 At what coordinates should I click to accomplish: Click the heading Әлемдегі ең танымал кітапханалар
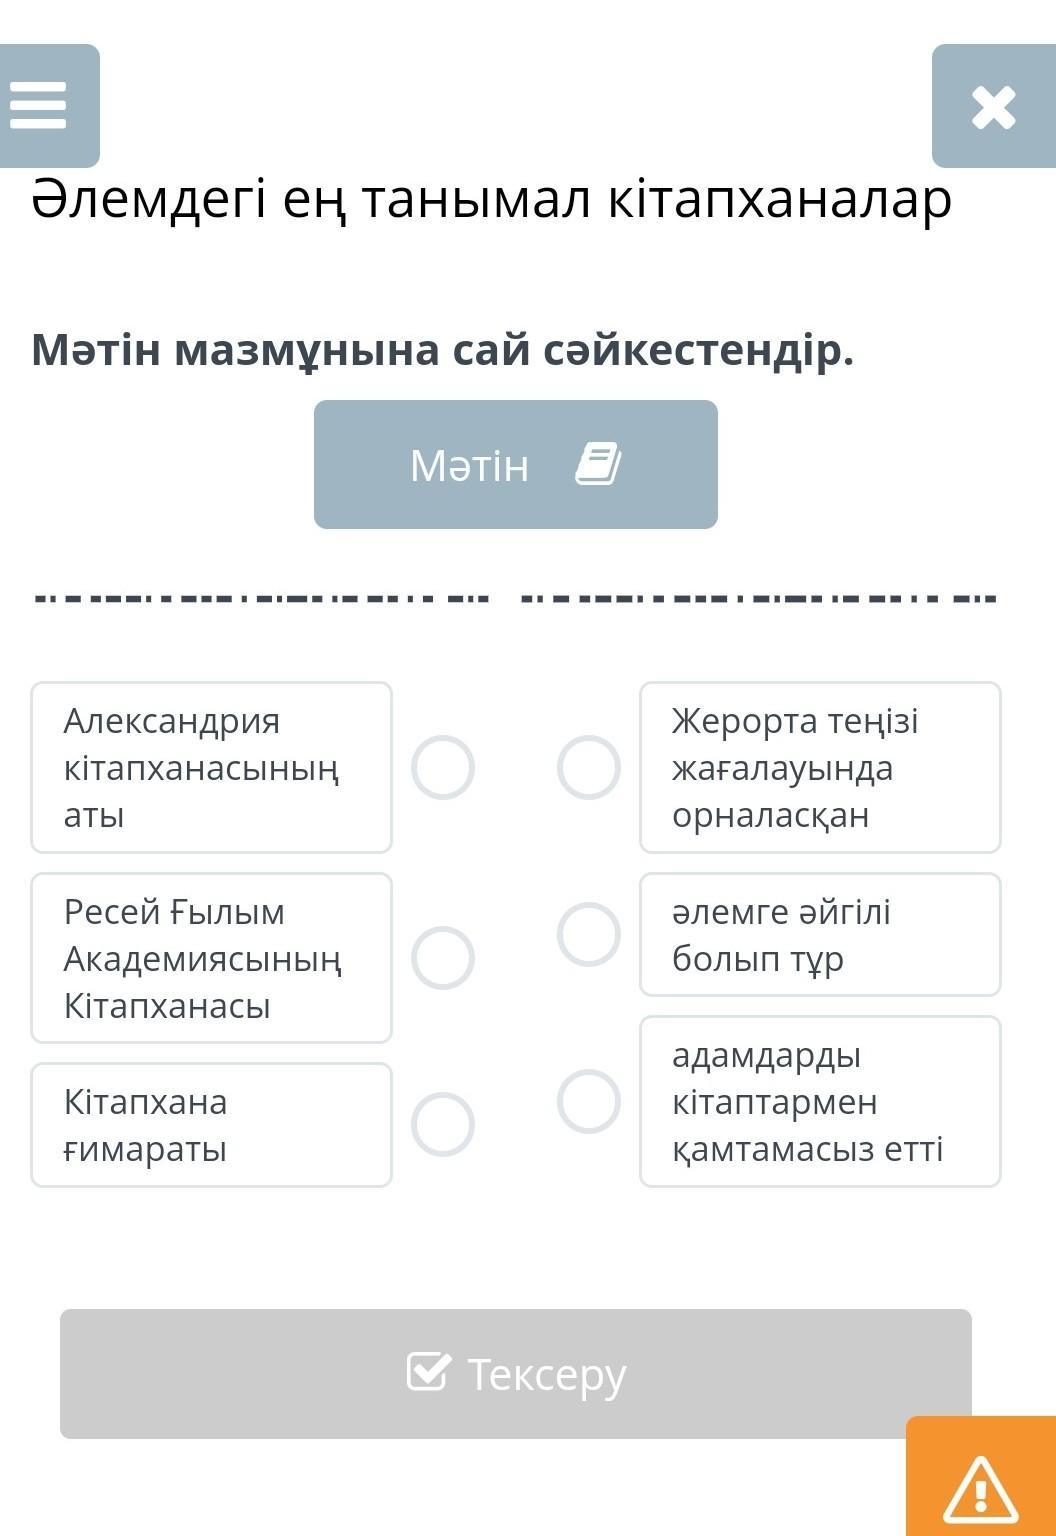click(491, 200)
